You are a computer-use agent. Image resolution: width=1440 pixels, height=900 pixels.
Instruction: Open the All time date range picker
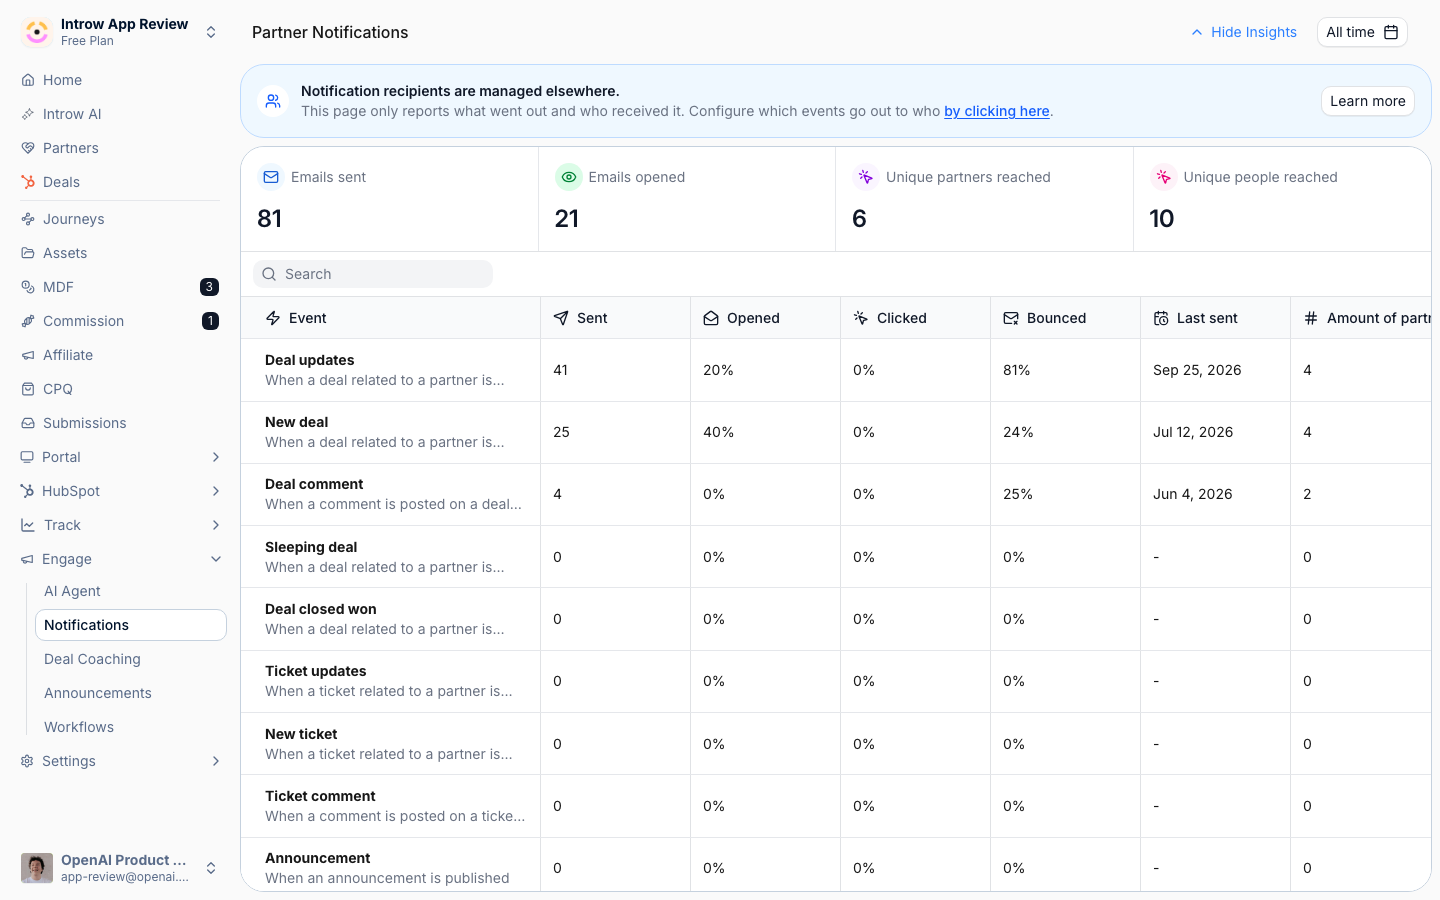coord(1362,32)
